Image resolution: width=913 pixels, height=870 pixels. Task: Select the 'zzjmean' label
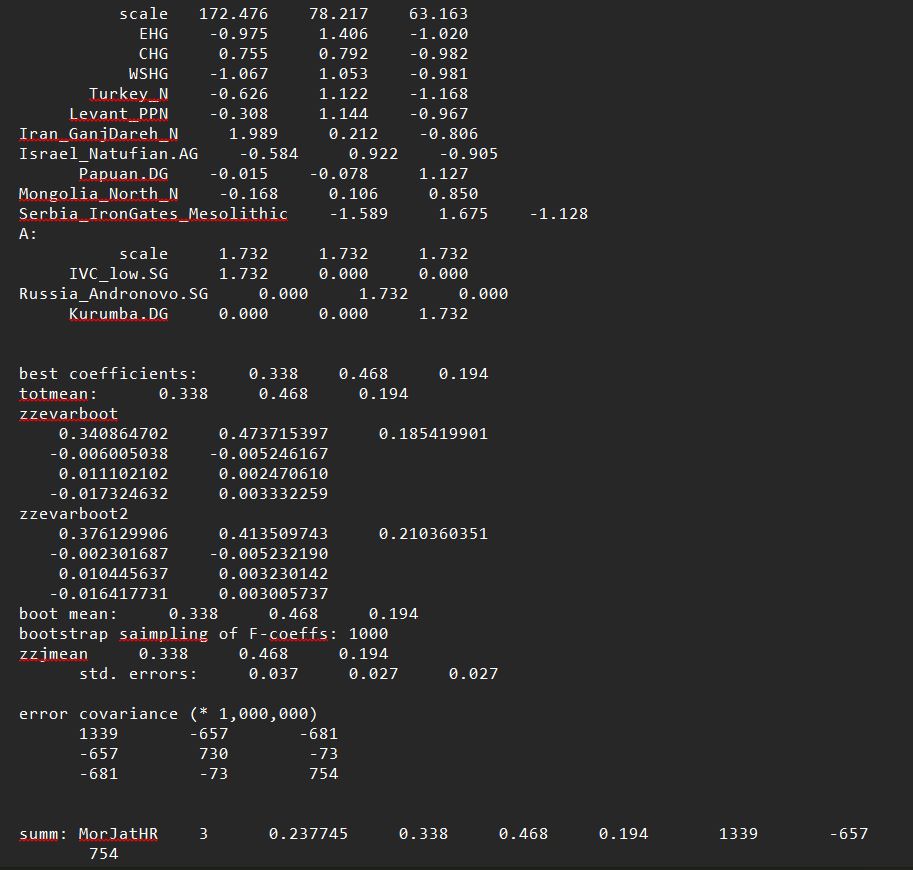[54, 654]
